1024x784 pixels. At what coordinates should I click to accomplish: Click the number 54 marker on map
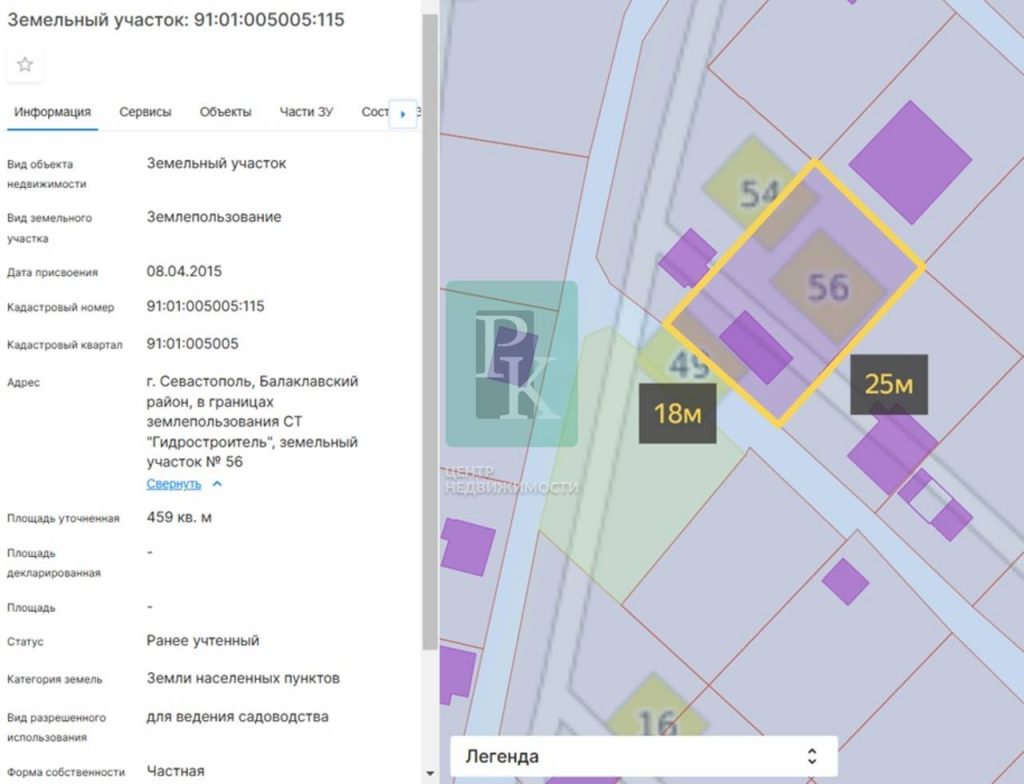pos(759,193)
